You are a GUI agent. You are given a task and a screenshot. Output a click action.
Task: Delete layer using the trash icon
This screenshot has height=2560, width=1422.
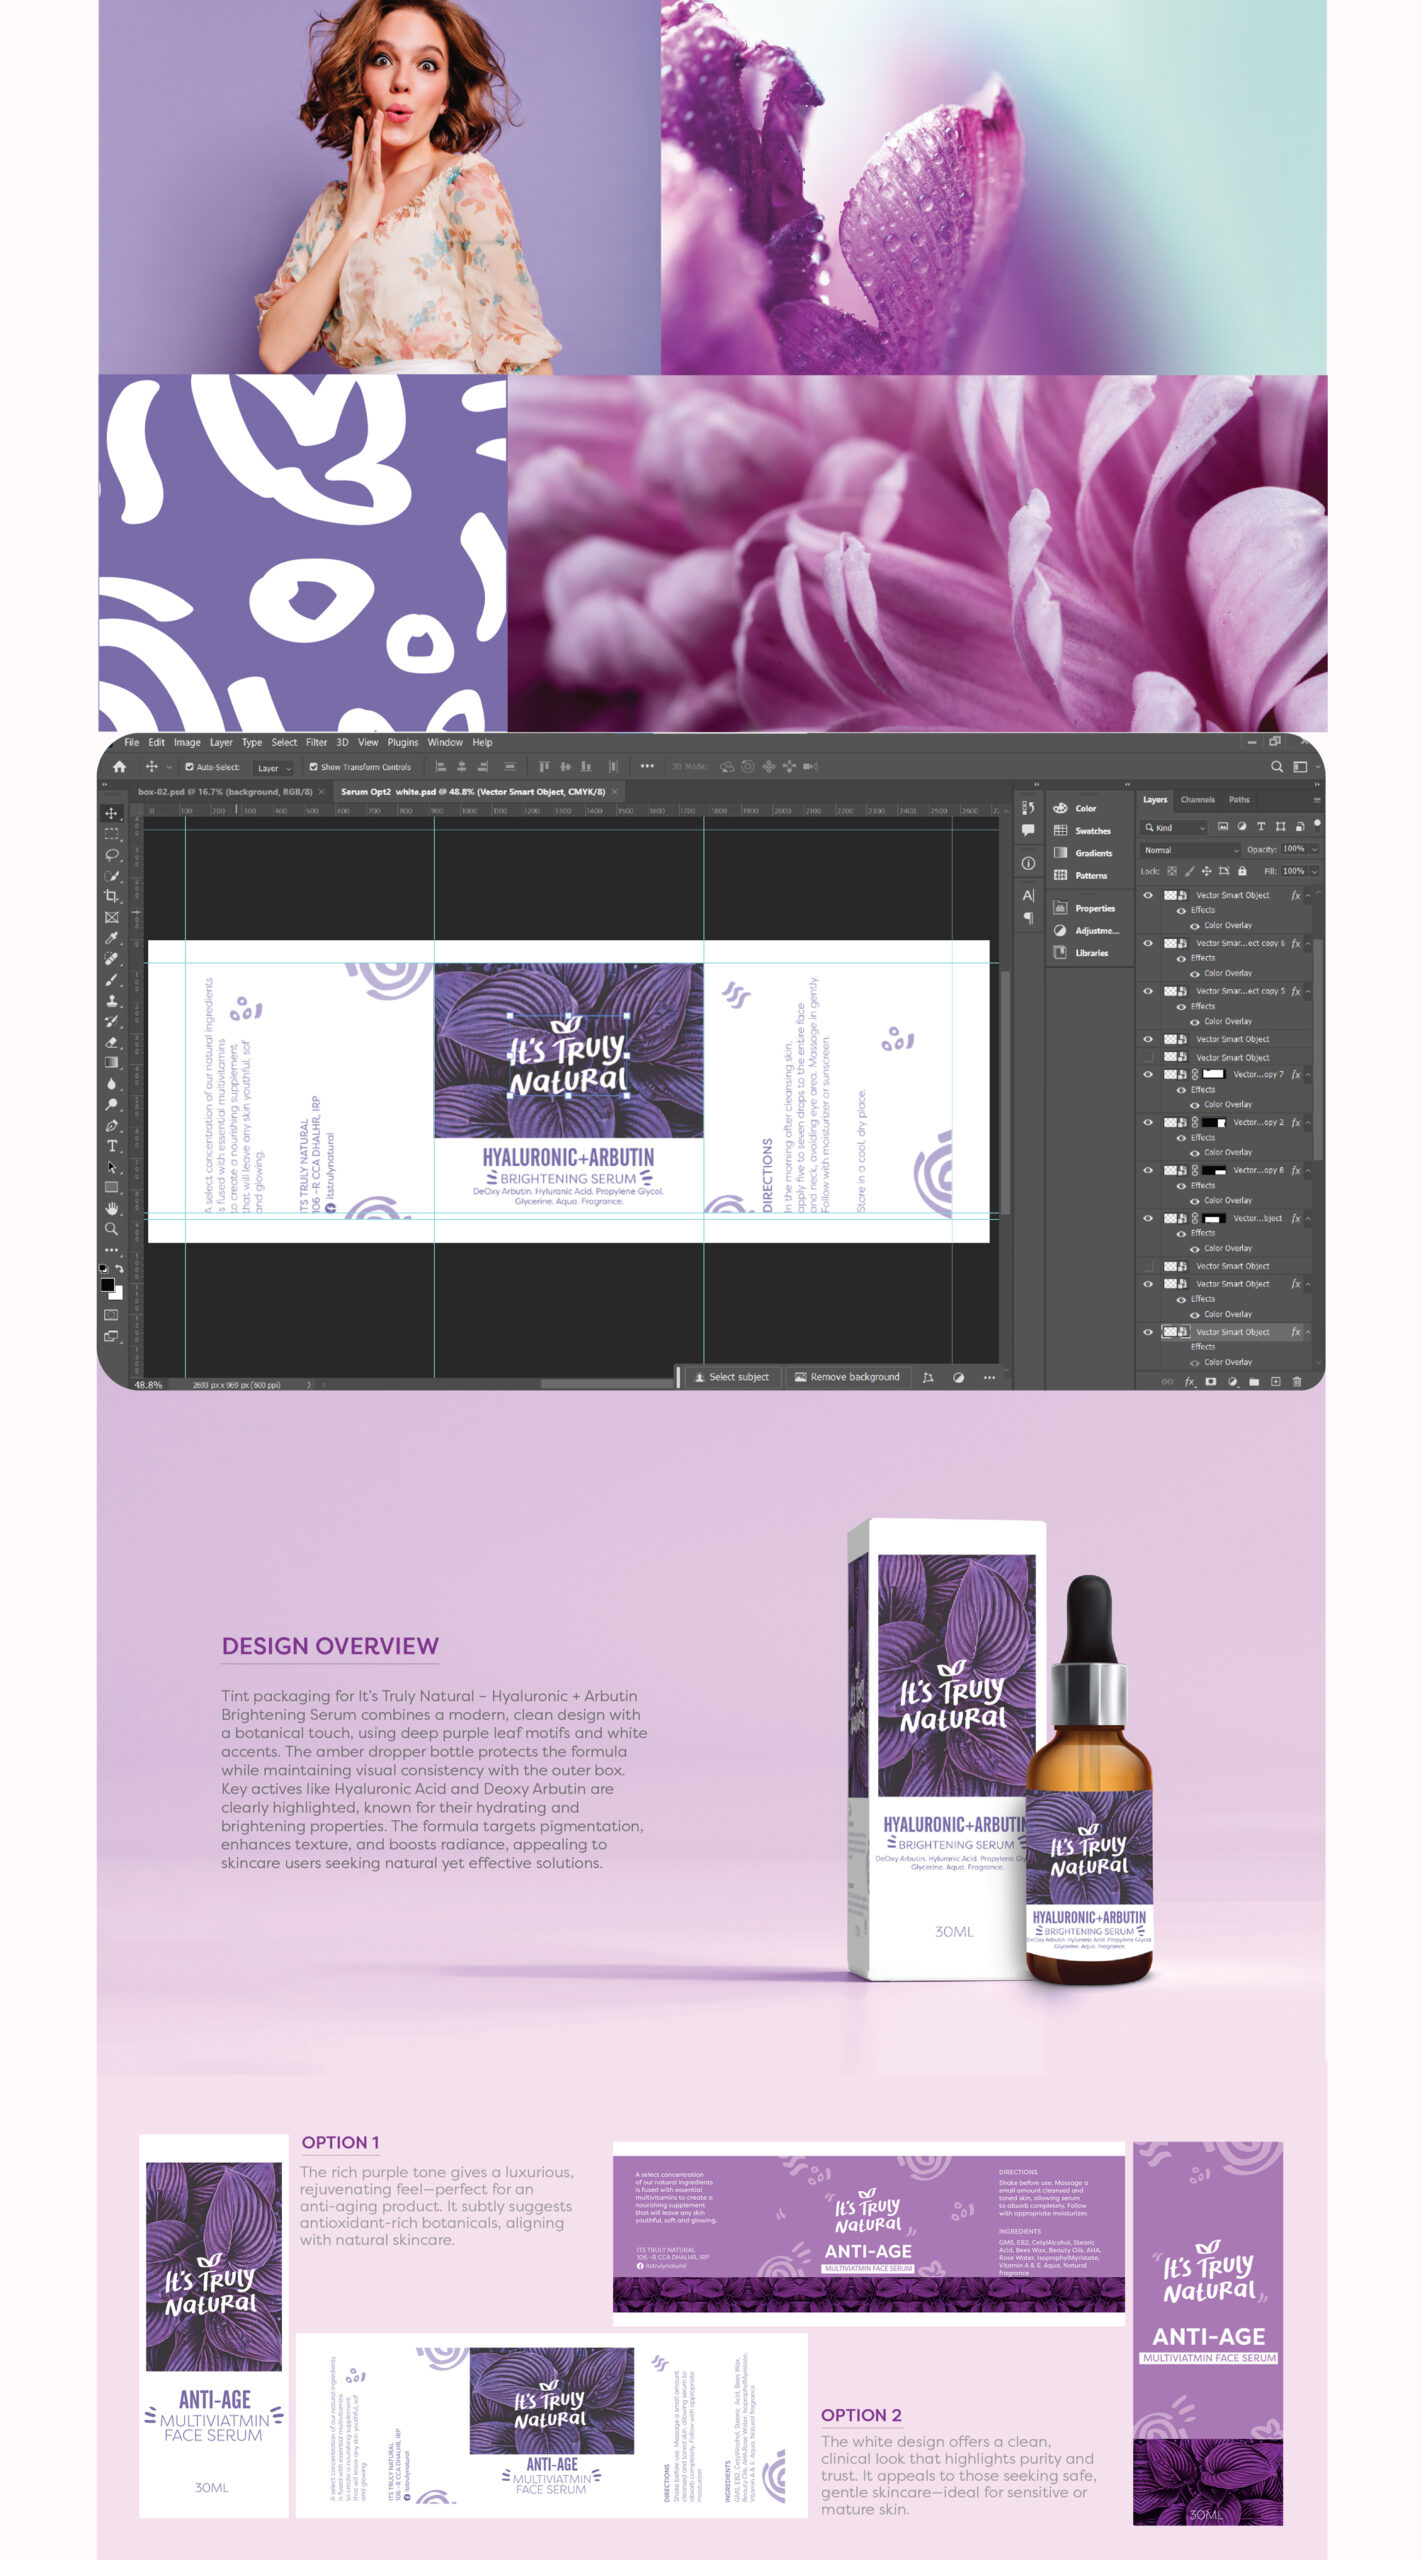point(1297,1382)
